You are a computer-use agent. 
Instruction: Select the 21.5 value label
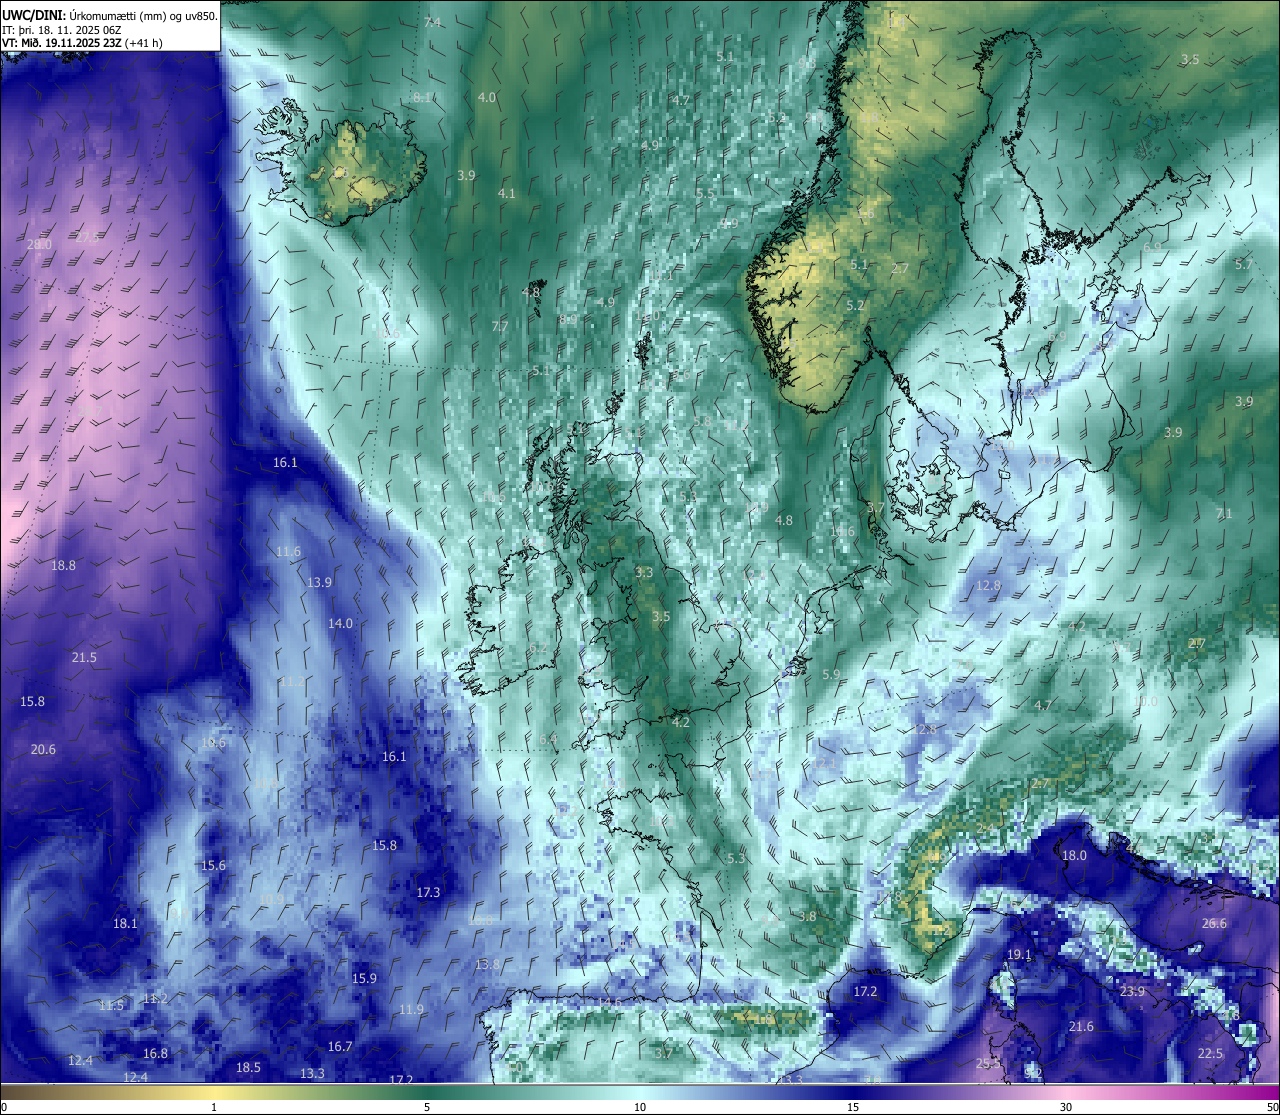coord(84,657)
